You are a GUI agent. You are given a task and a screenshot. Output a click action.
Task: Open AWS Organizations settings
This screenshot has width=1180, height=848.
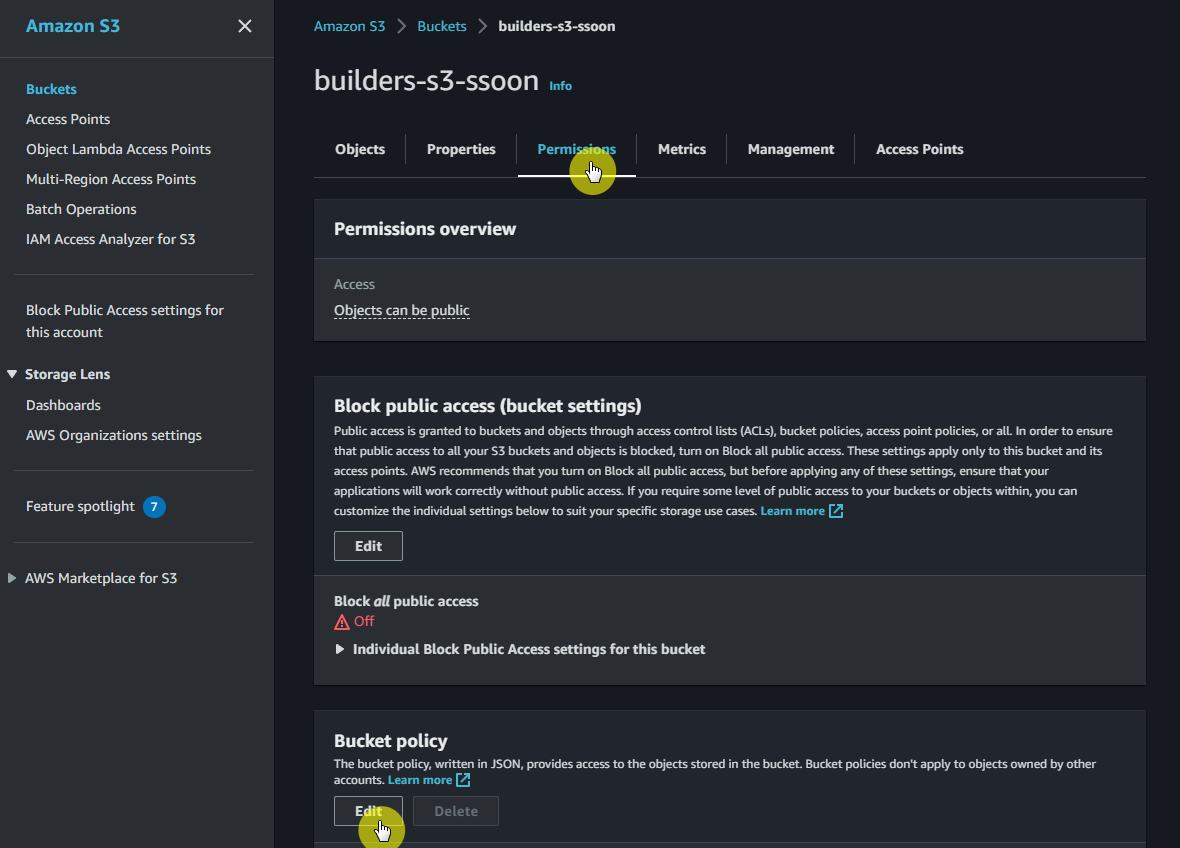(x=114, y=435)
